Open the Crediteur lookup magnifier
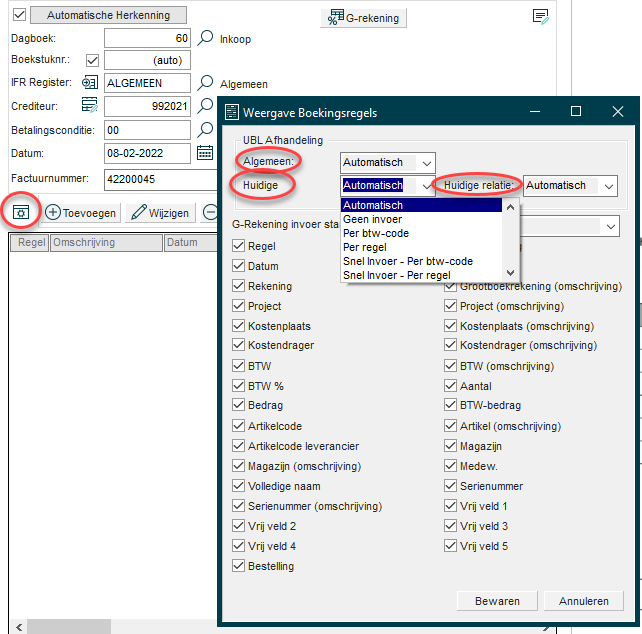 (x=205, y=106)
